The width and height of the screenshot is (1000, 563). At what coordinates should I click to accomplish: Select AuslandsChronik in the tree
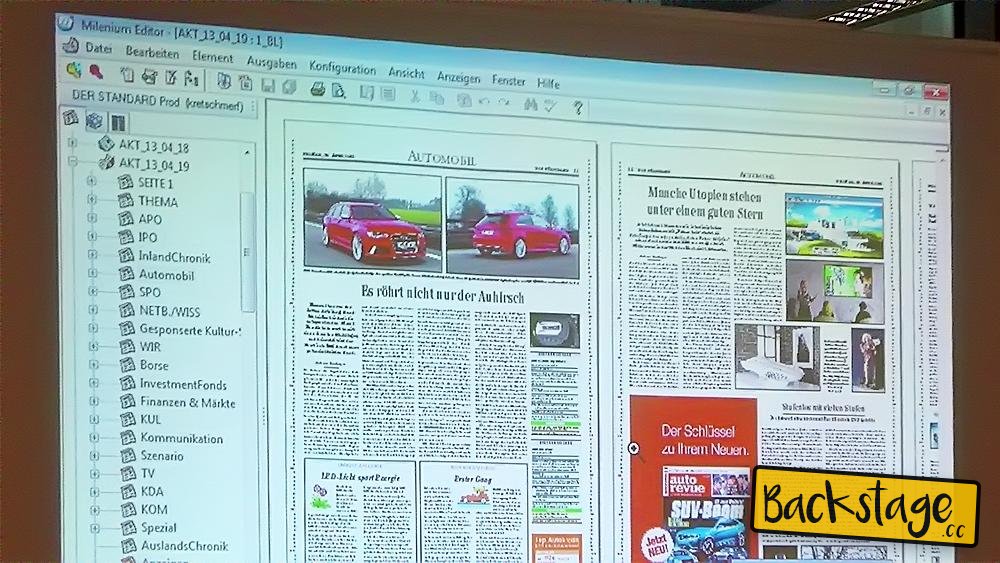[185, 546]
